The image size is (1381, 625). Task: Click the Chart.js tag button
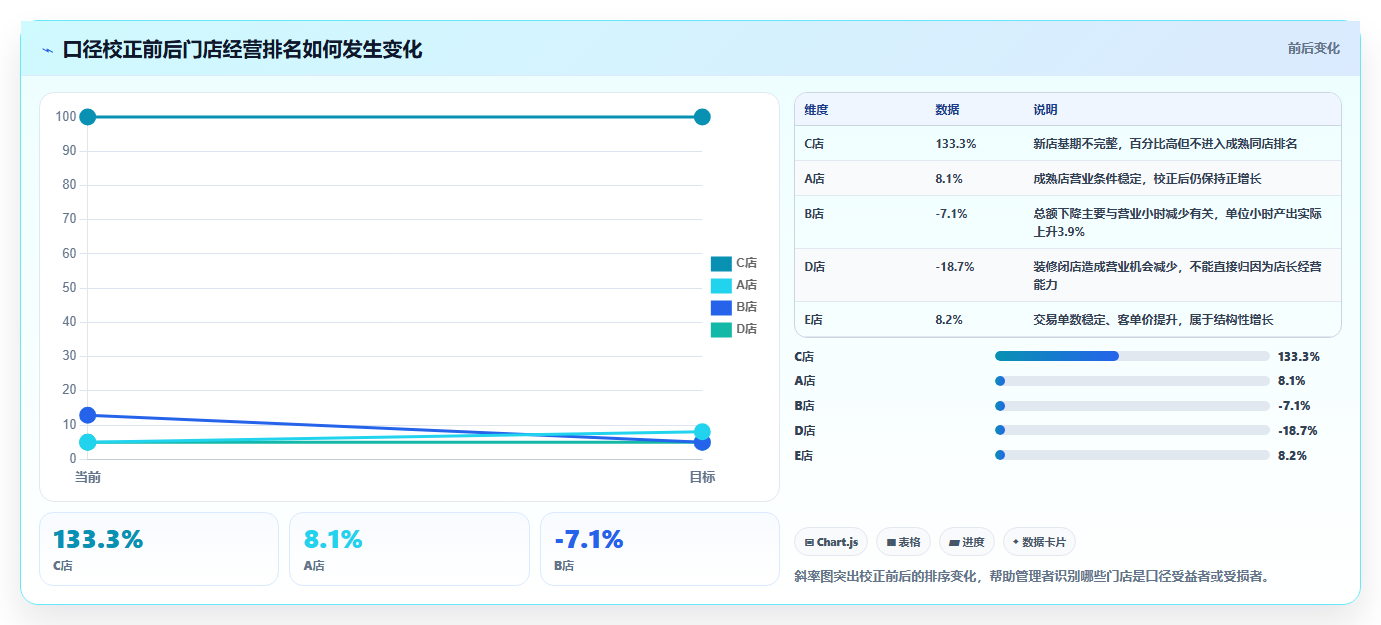(x=831, y=542)
